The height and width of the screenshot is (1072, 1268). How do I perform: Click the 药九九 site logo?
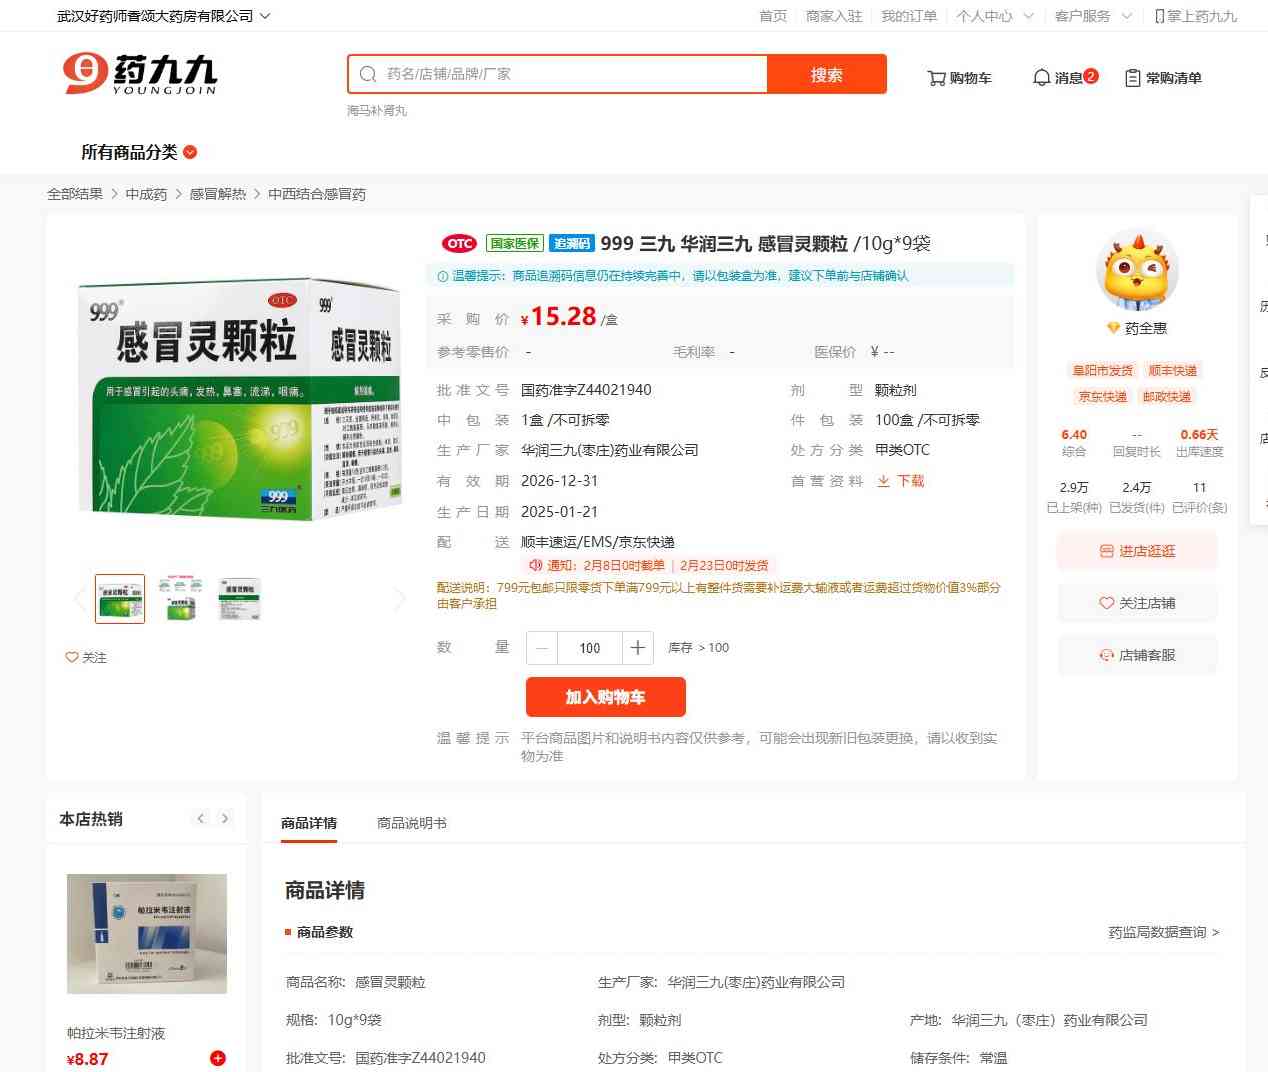pyautogui.click(x=140, y=74)
